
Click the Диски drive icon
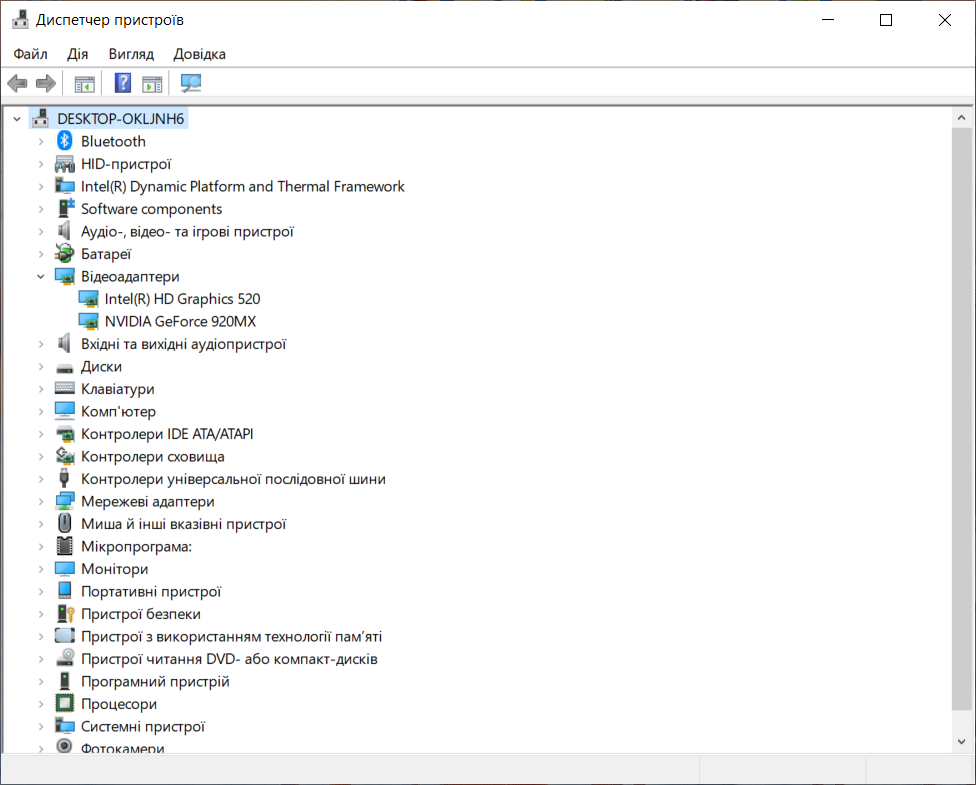[x=65, y=367]
